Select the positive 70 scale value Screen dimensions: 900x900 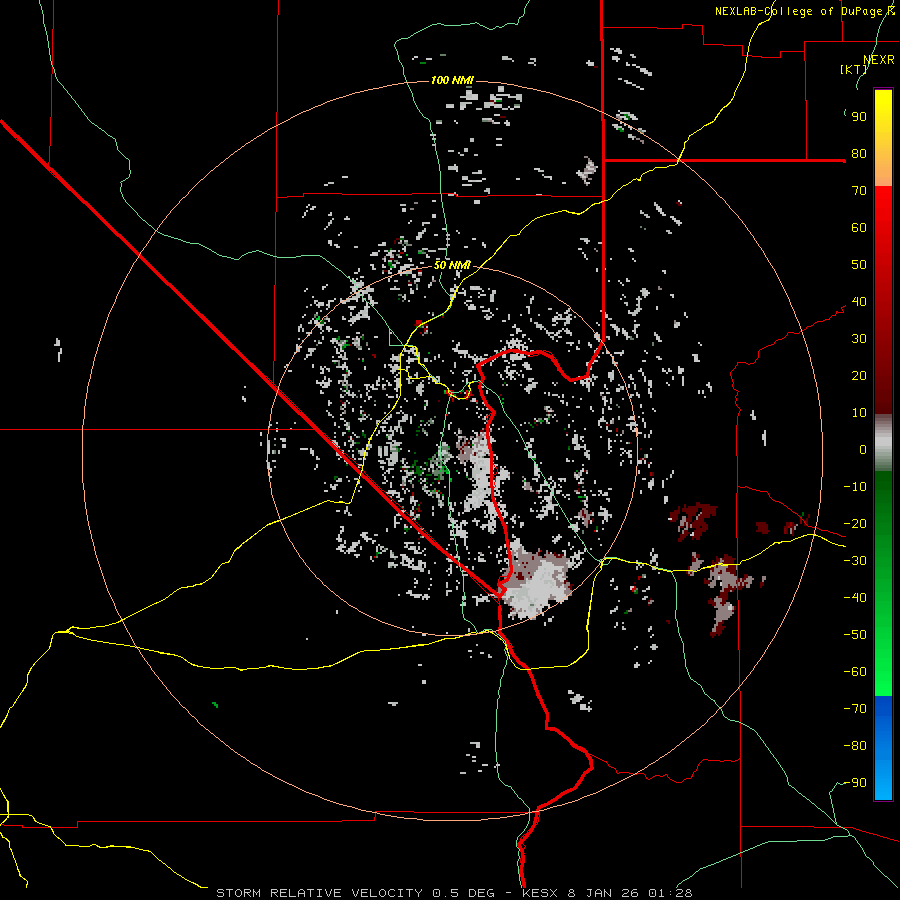click(859, 191)
